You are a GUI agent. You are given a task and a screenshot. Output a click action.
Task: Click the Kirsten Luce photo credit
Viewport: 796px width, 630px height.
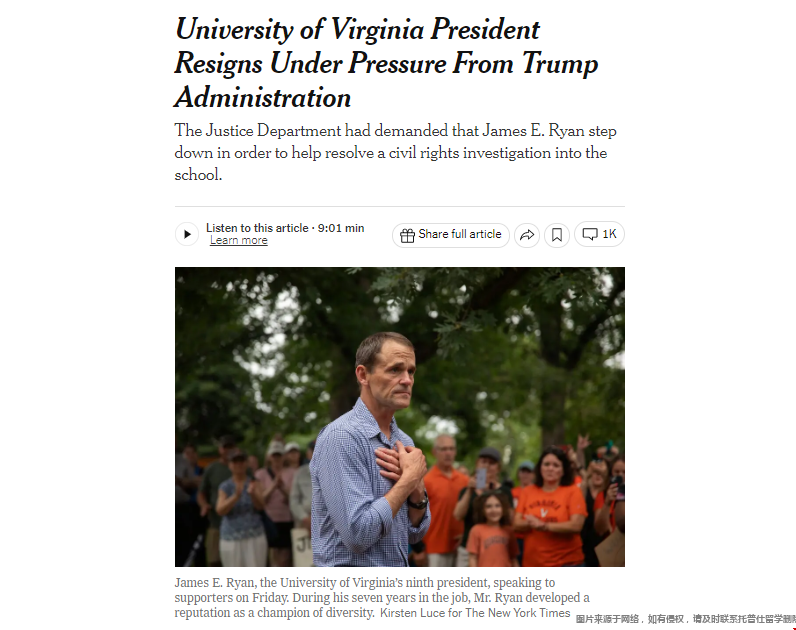pyautogui.click(x=475, y=613)
